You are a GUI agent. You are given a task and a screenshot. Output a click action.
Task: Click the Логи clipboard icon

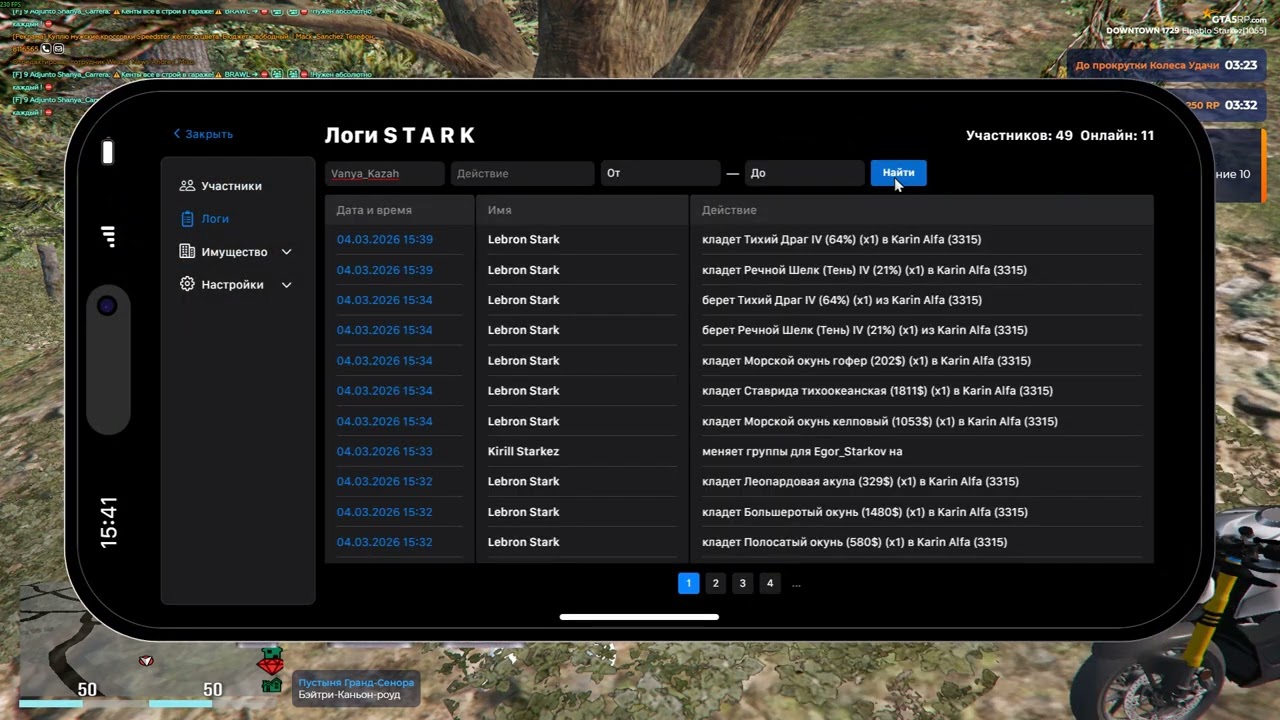coord(187,218)
